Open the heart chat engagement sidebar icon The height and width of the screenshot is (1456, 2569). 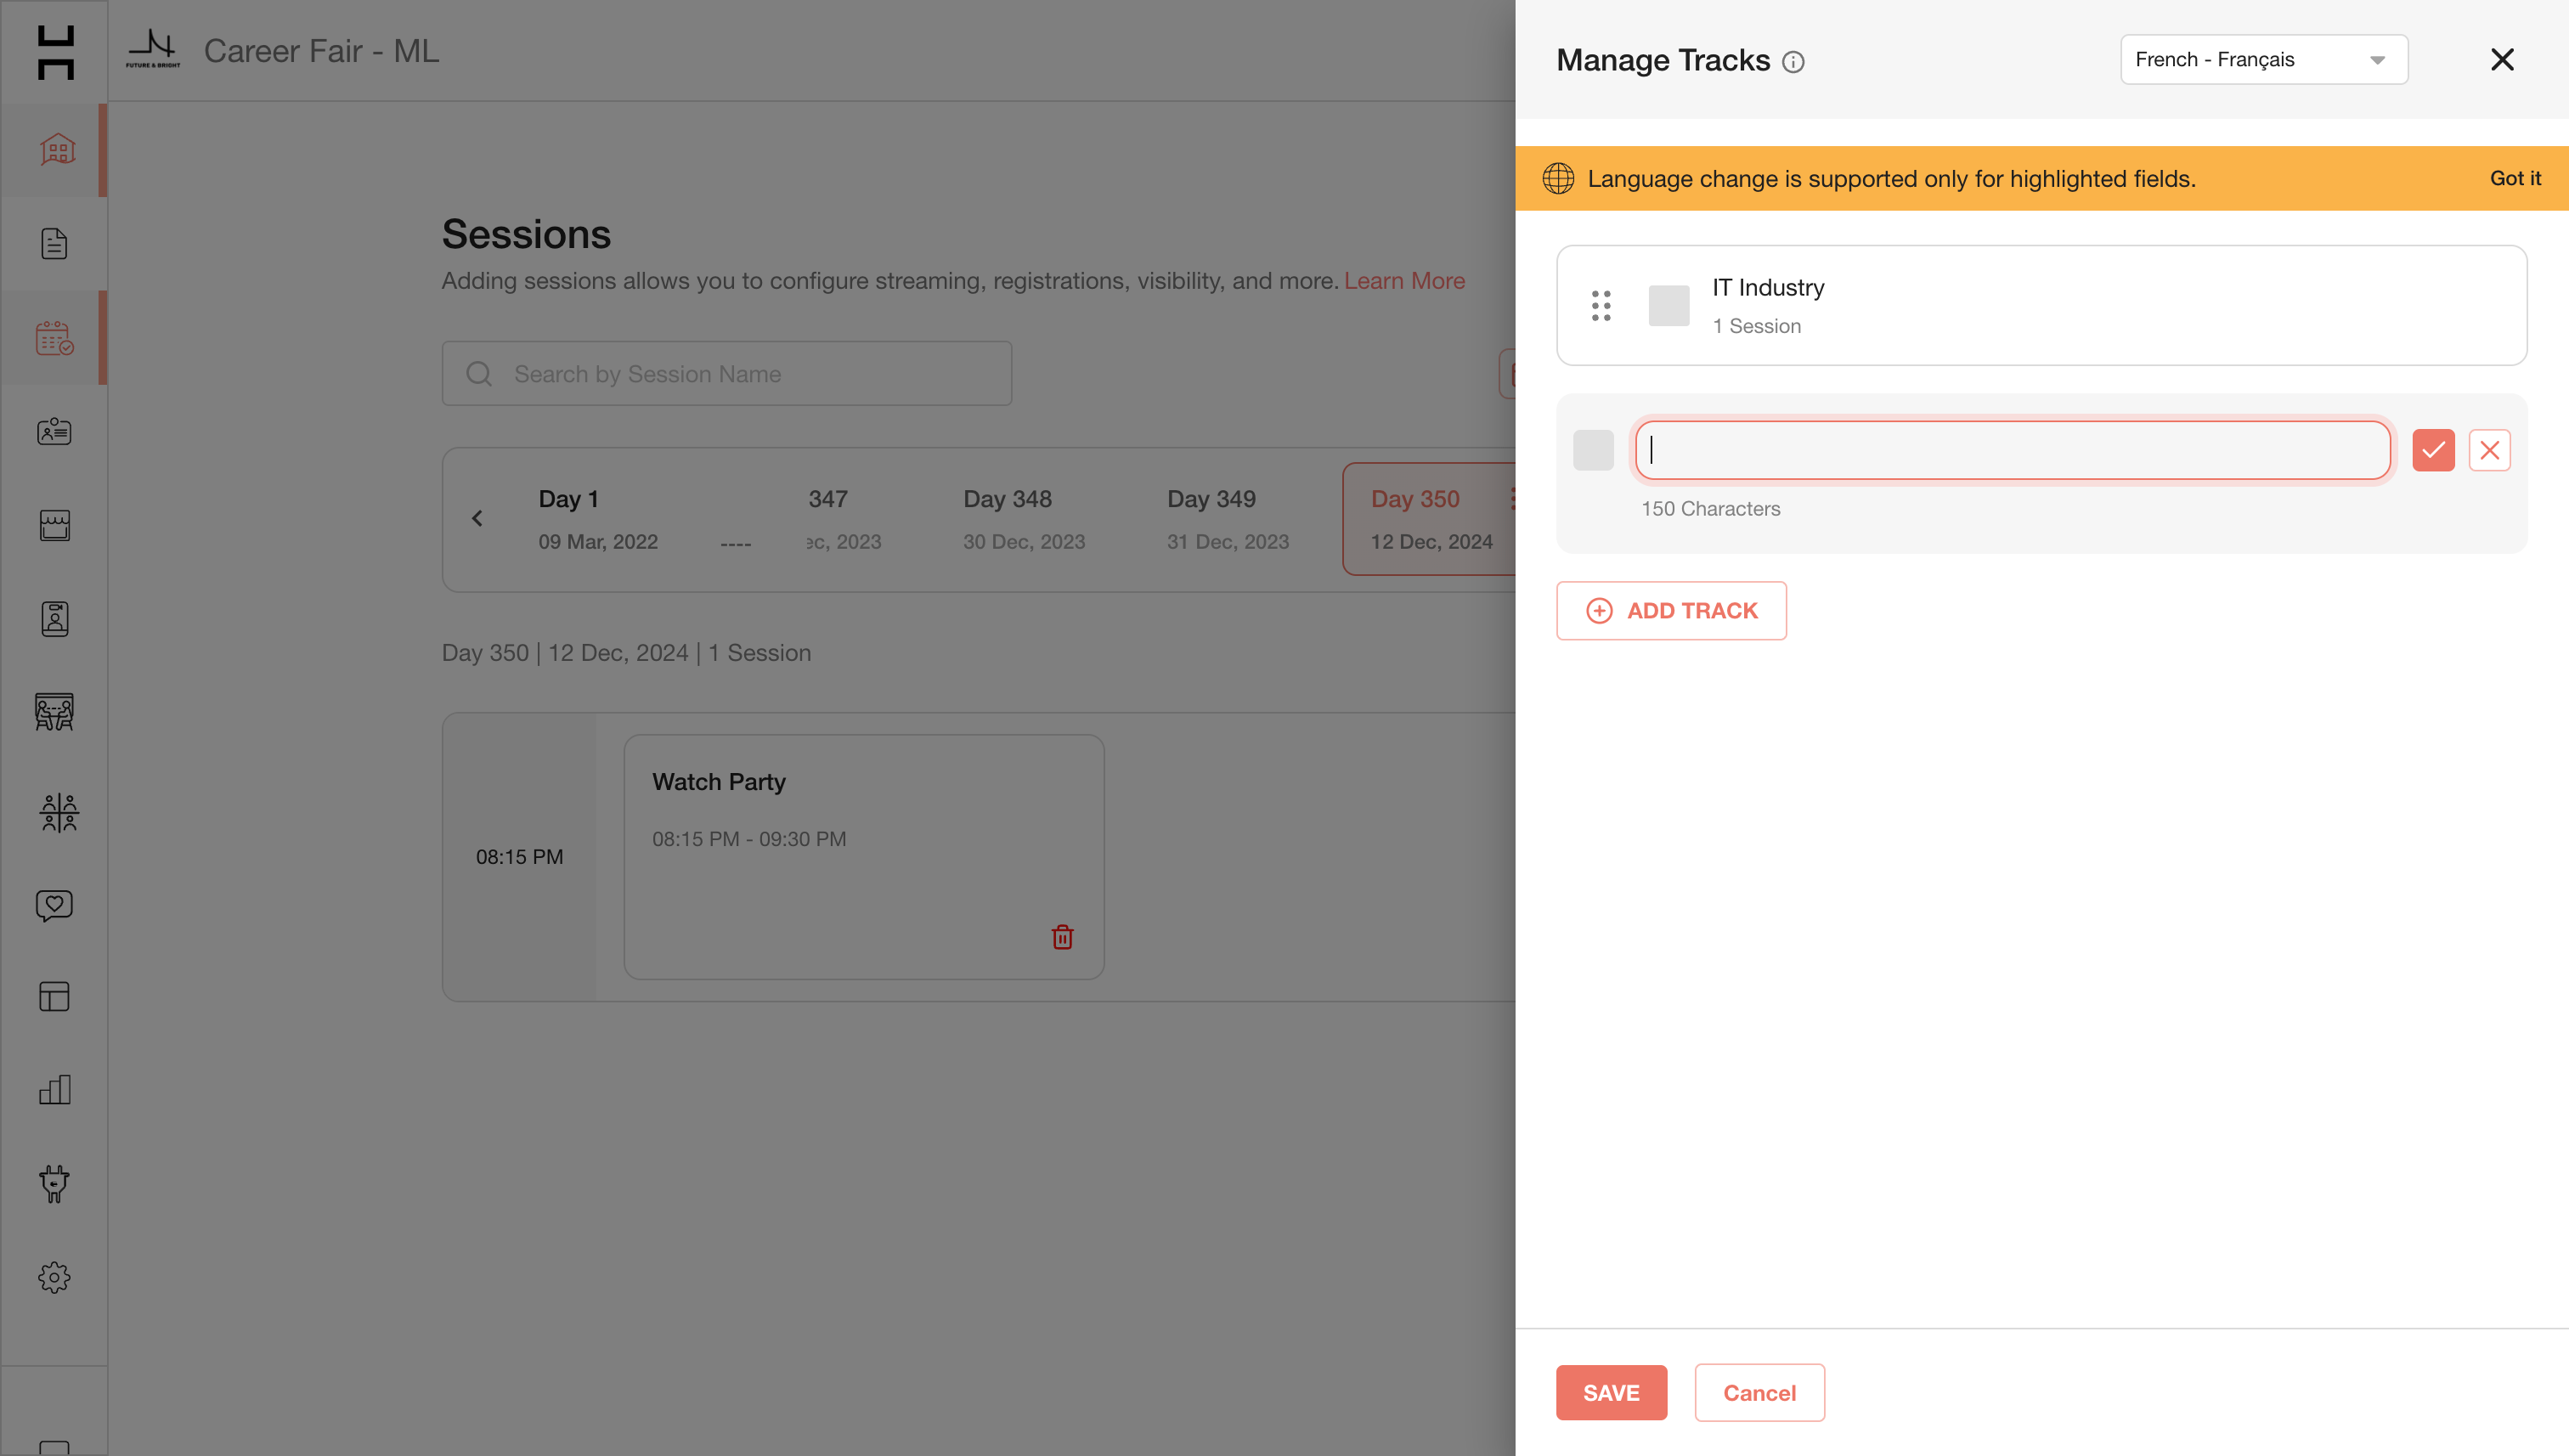tap(55, 905)
